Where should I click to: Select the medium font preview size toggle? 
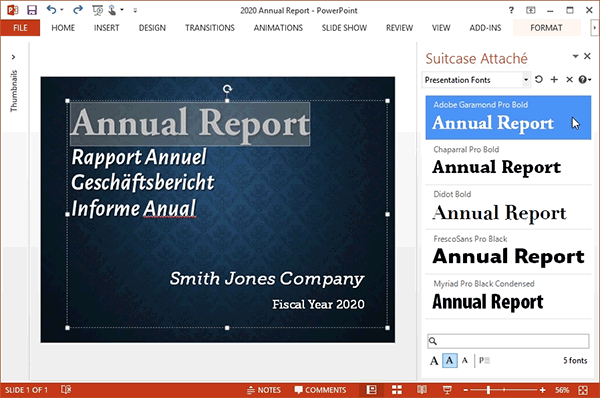450,360
